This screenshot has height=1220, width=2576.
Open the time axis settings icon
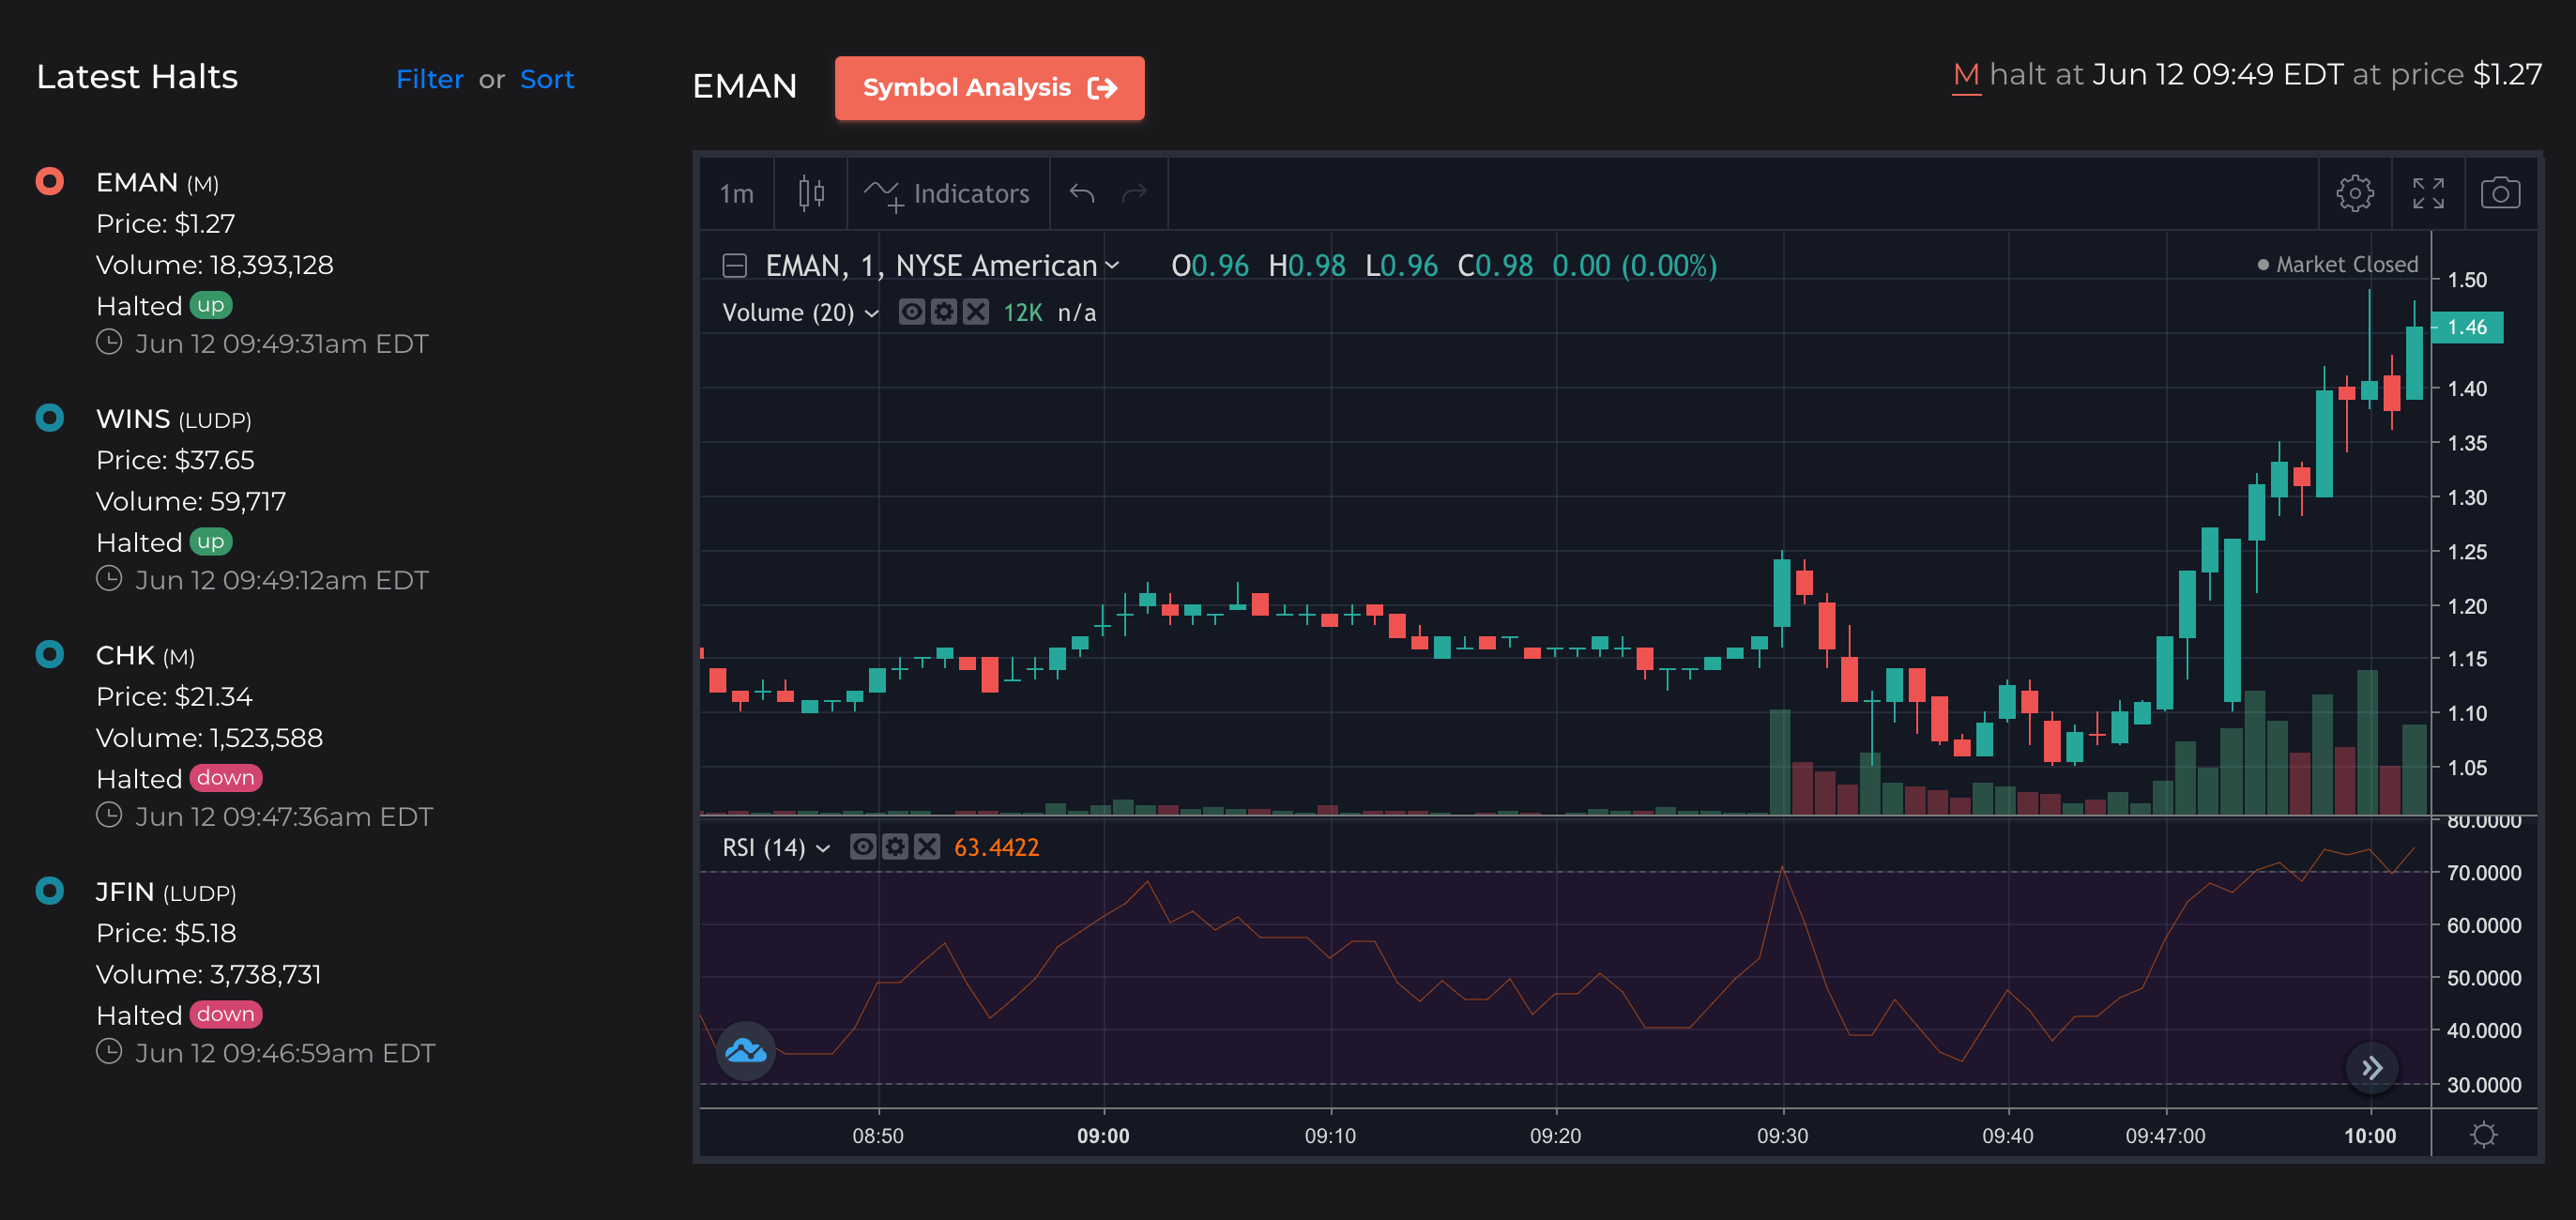(x=2483, y=1134)
